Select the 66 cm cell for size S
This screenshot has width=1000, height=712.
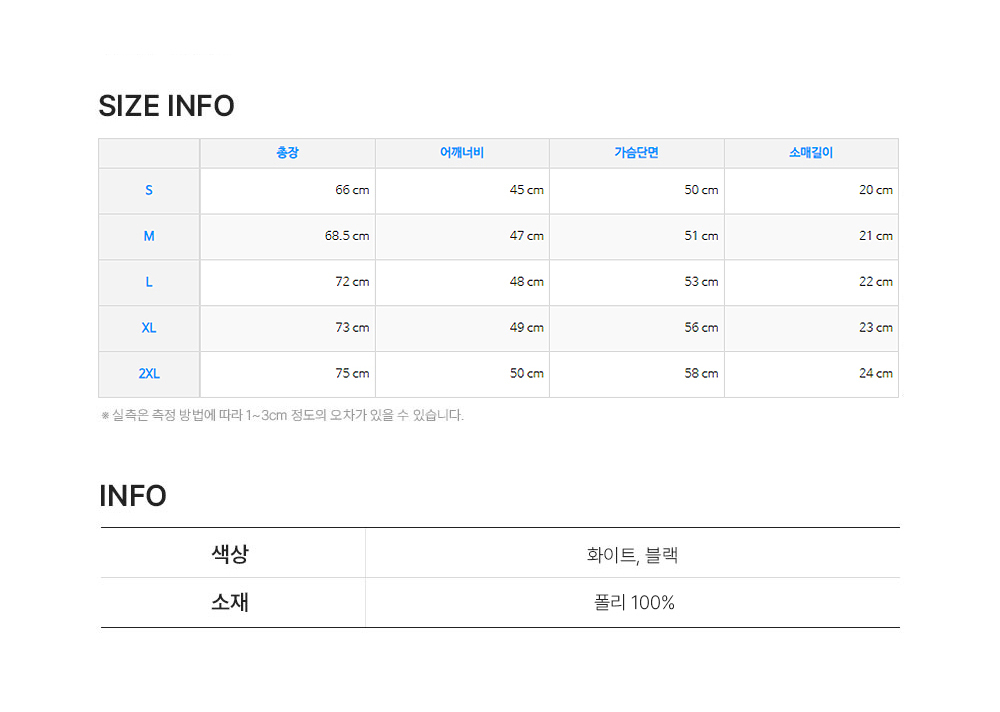352,190
